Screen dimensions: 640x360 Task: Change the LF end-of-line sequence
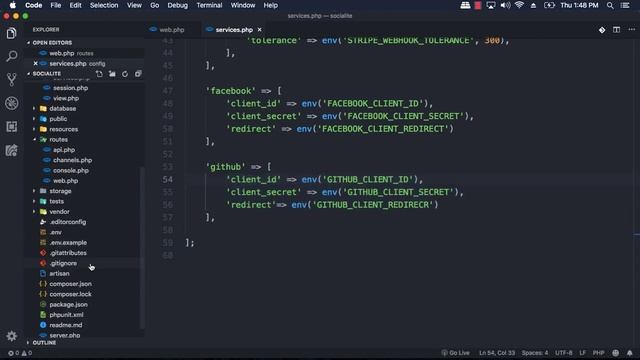click(x=582, y=353)
